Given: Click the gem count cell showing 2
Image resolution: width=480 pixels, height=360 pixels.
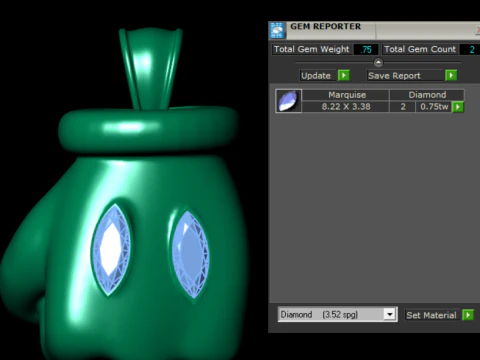Looking at the screenshot, I should point(403,107).
